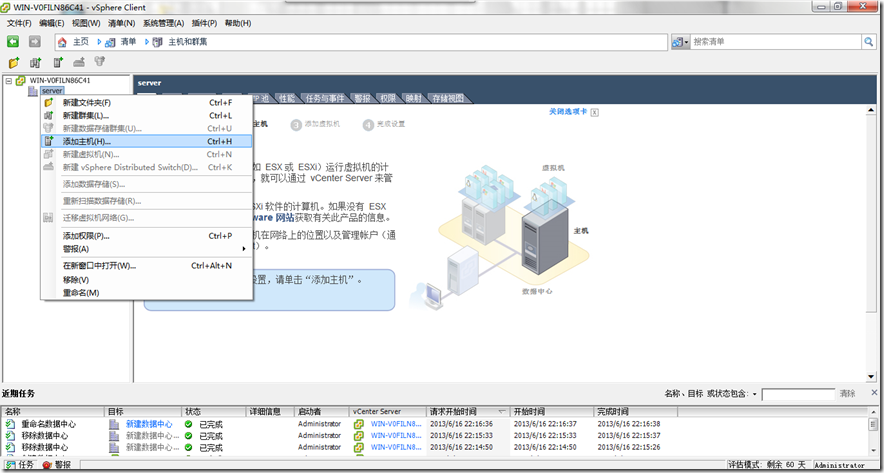Open the 编辑(E) menu
The height and width of the screenshot is (473, 884).
(52, 23)
